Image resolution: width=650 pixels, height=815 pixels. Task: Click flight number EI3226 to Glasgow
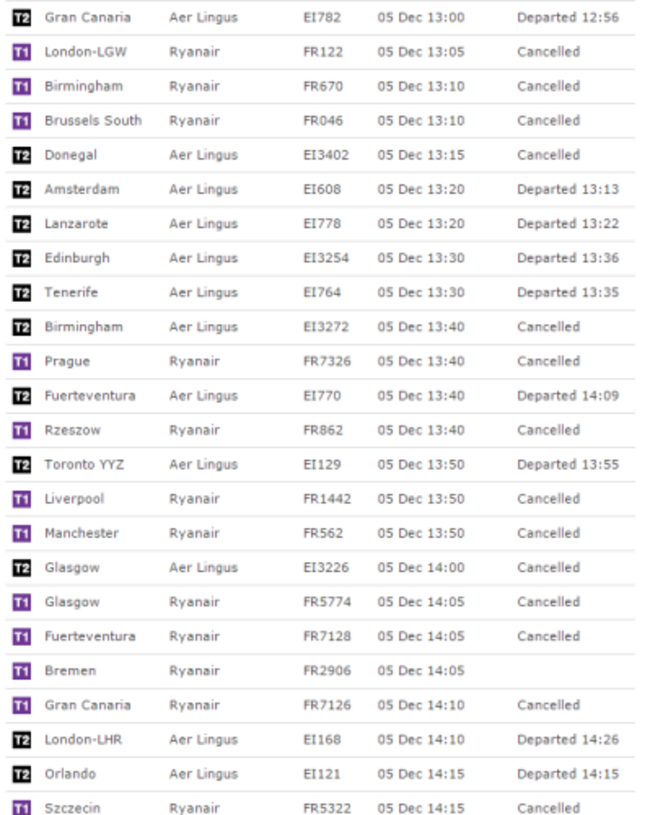[327, 568]
